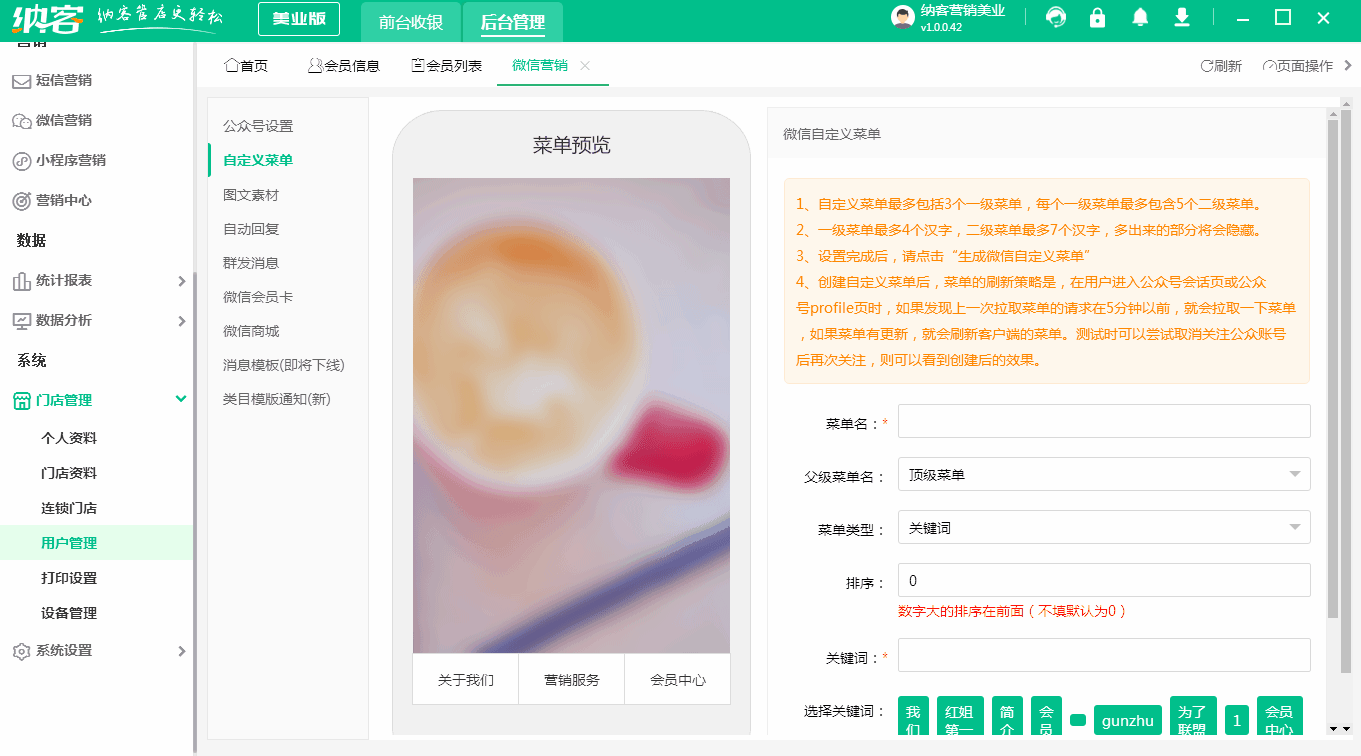Screen dimensions: 1361x756
Task: Open notifications via the bell icon
Action: coord(1139,17)
